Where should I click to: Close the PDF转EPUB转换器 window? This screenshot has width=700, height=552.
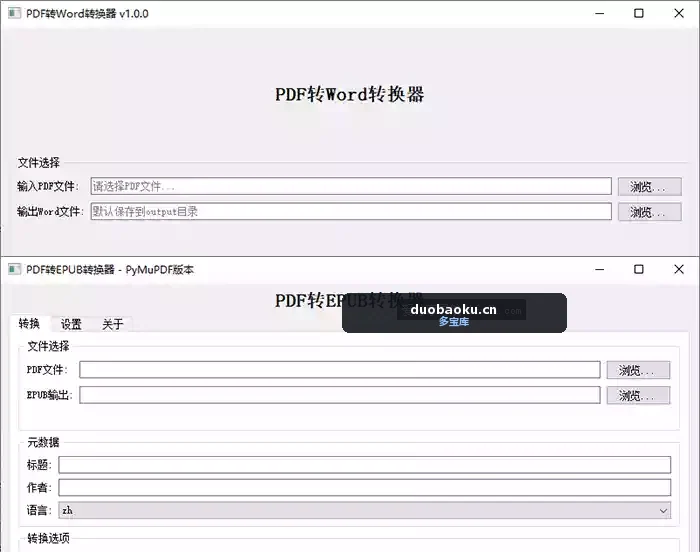679,269
